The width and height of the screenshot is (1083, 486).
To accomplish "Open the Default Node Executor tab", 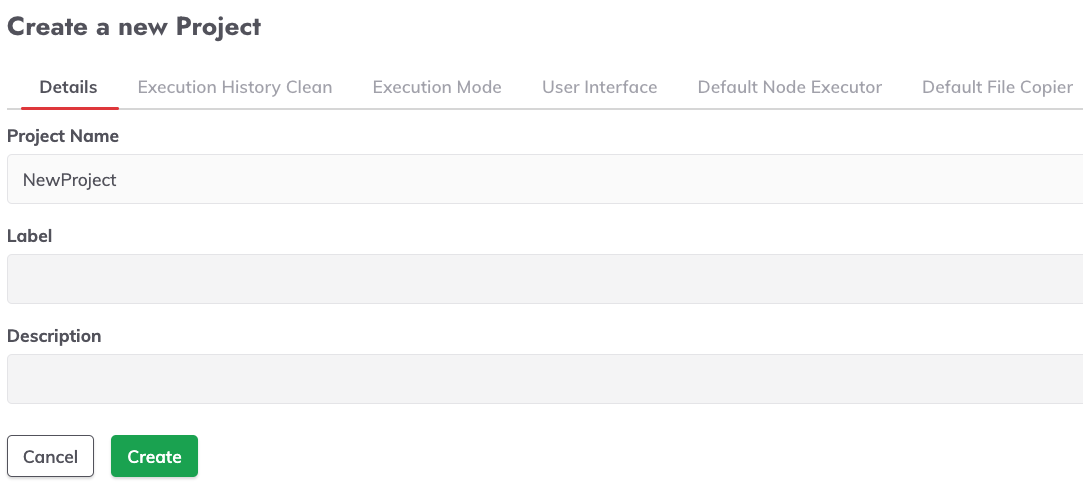I will tap(789, 88).
